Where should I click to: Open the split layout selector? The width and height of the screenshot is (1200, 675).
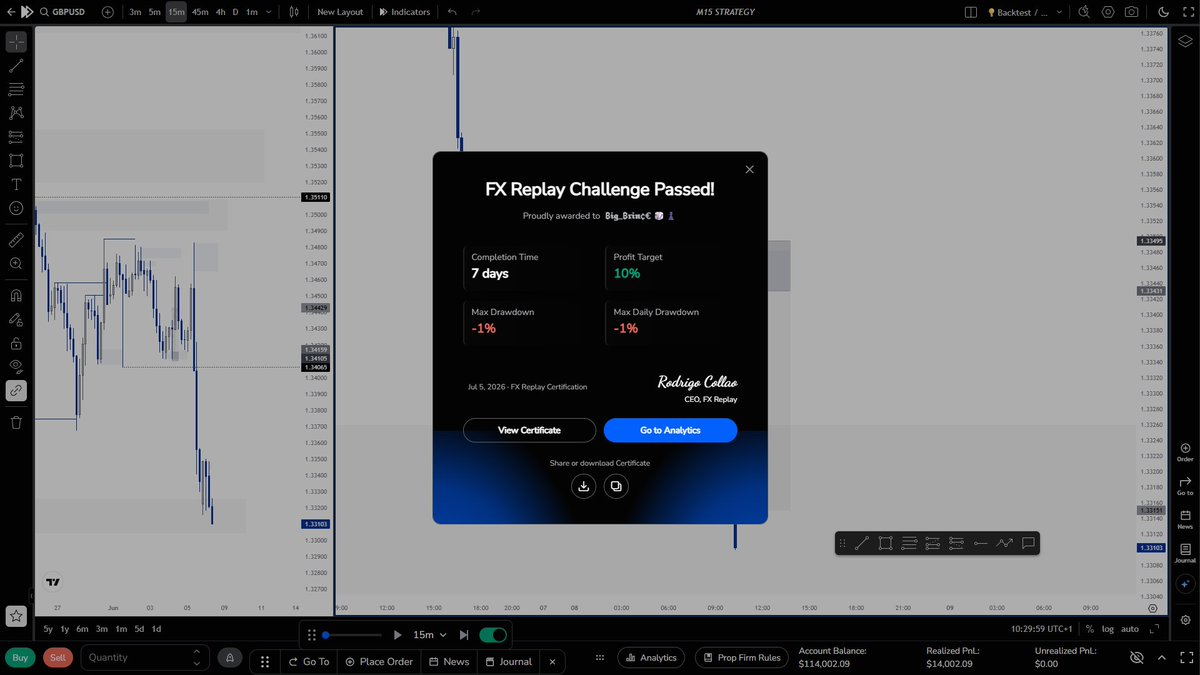(970, 12)
